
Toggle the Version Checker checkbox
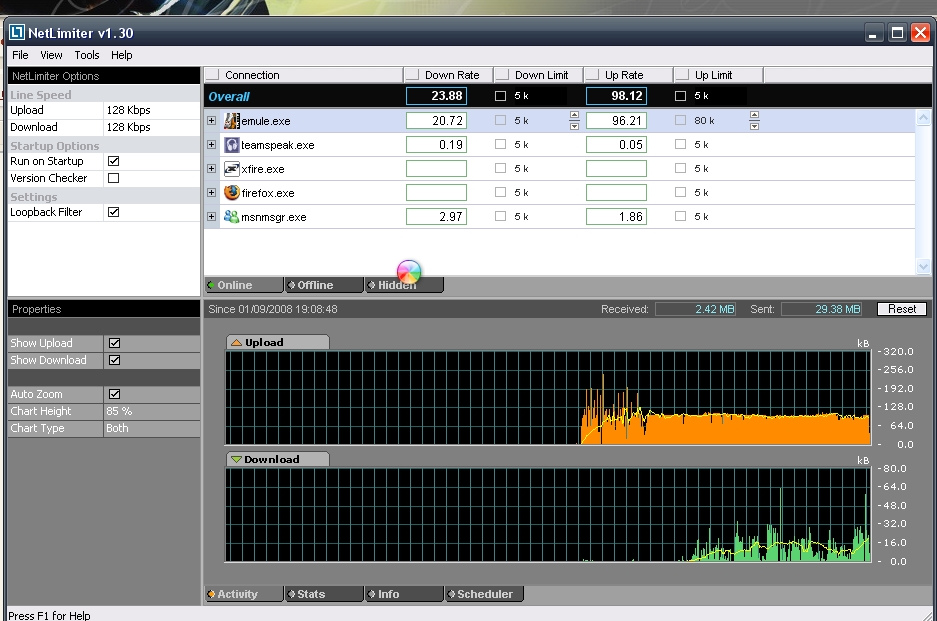pyautogui.click(x=114, y=178)
